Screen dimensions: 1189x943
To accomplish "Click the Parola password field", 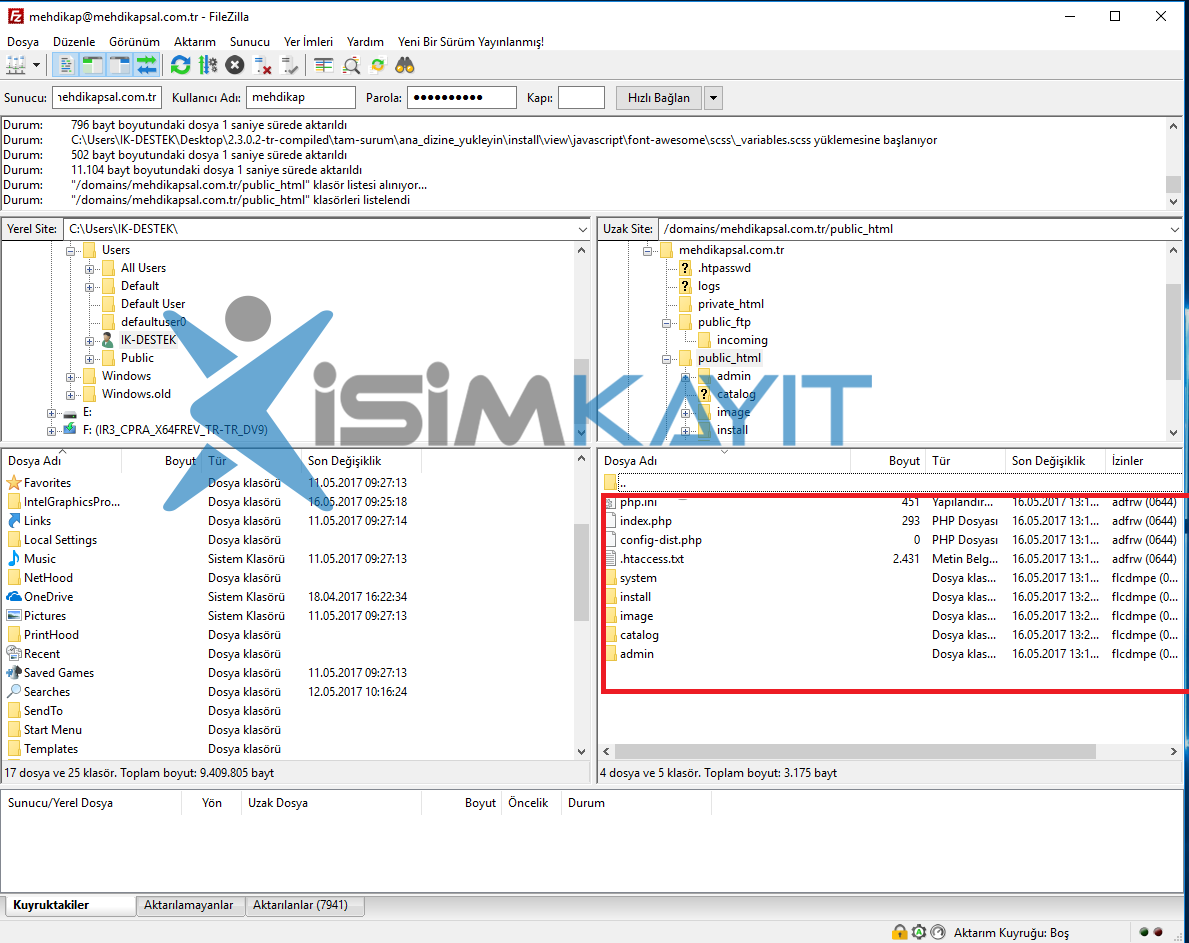I will (x=462, y=97).
